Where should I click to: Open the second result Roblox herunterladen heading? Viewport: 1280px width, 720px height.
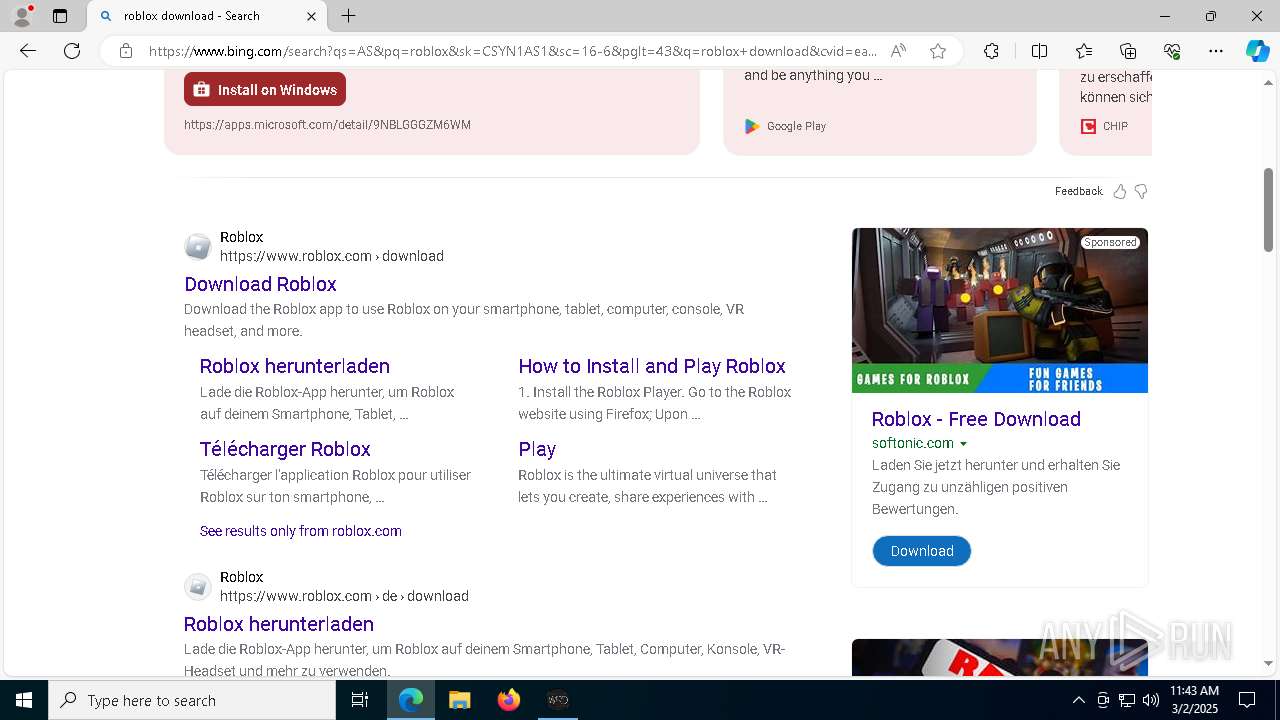pyautogui.click(x=278, y=624)
